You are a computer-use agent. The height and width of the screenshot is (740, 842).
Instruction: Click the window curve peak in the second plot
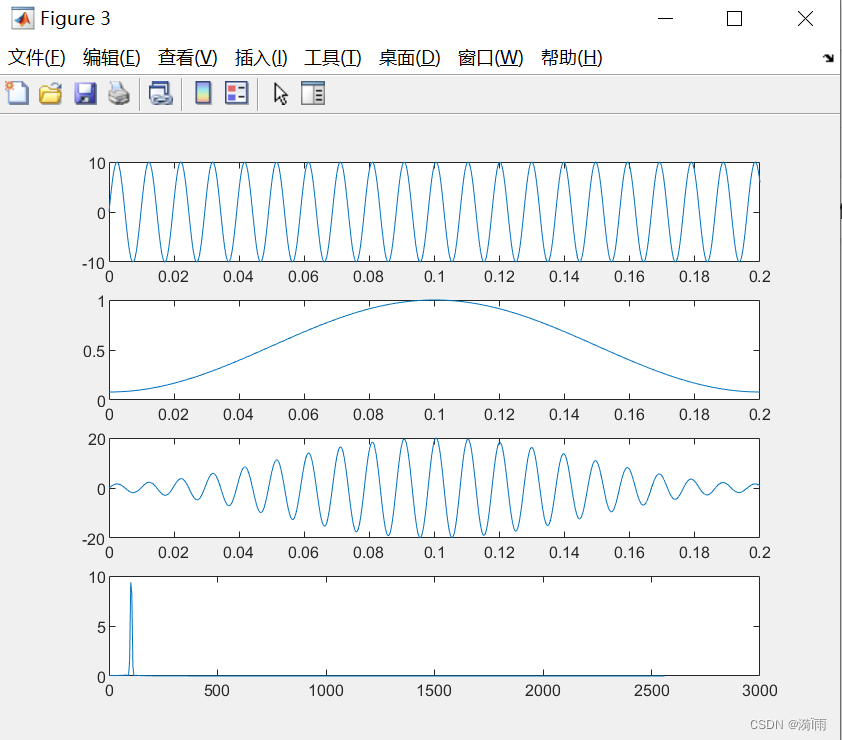[x=434, y=300]
